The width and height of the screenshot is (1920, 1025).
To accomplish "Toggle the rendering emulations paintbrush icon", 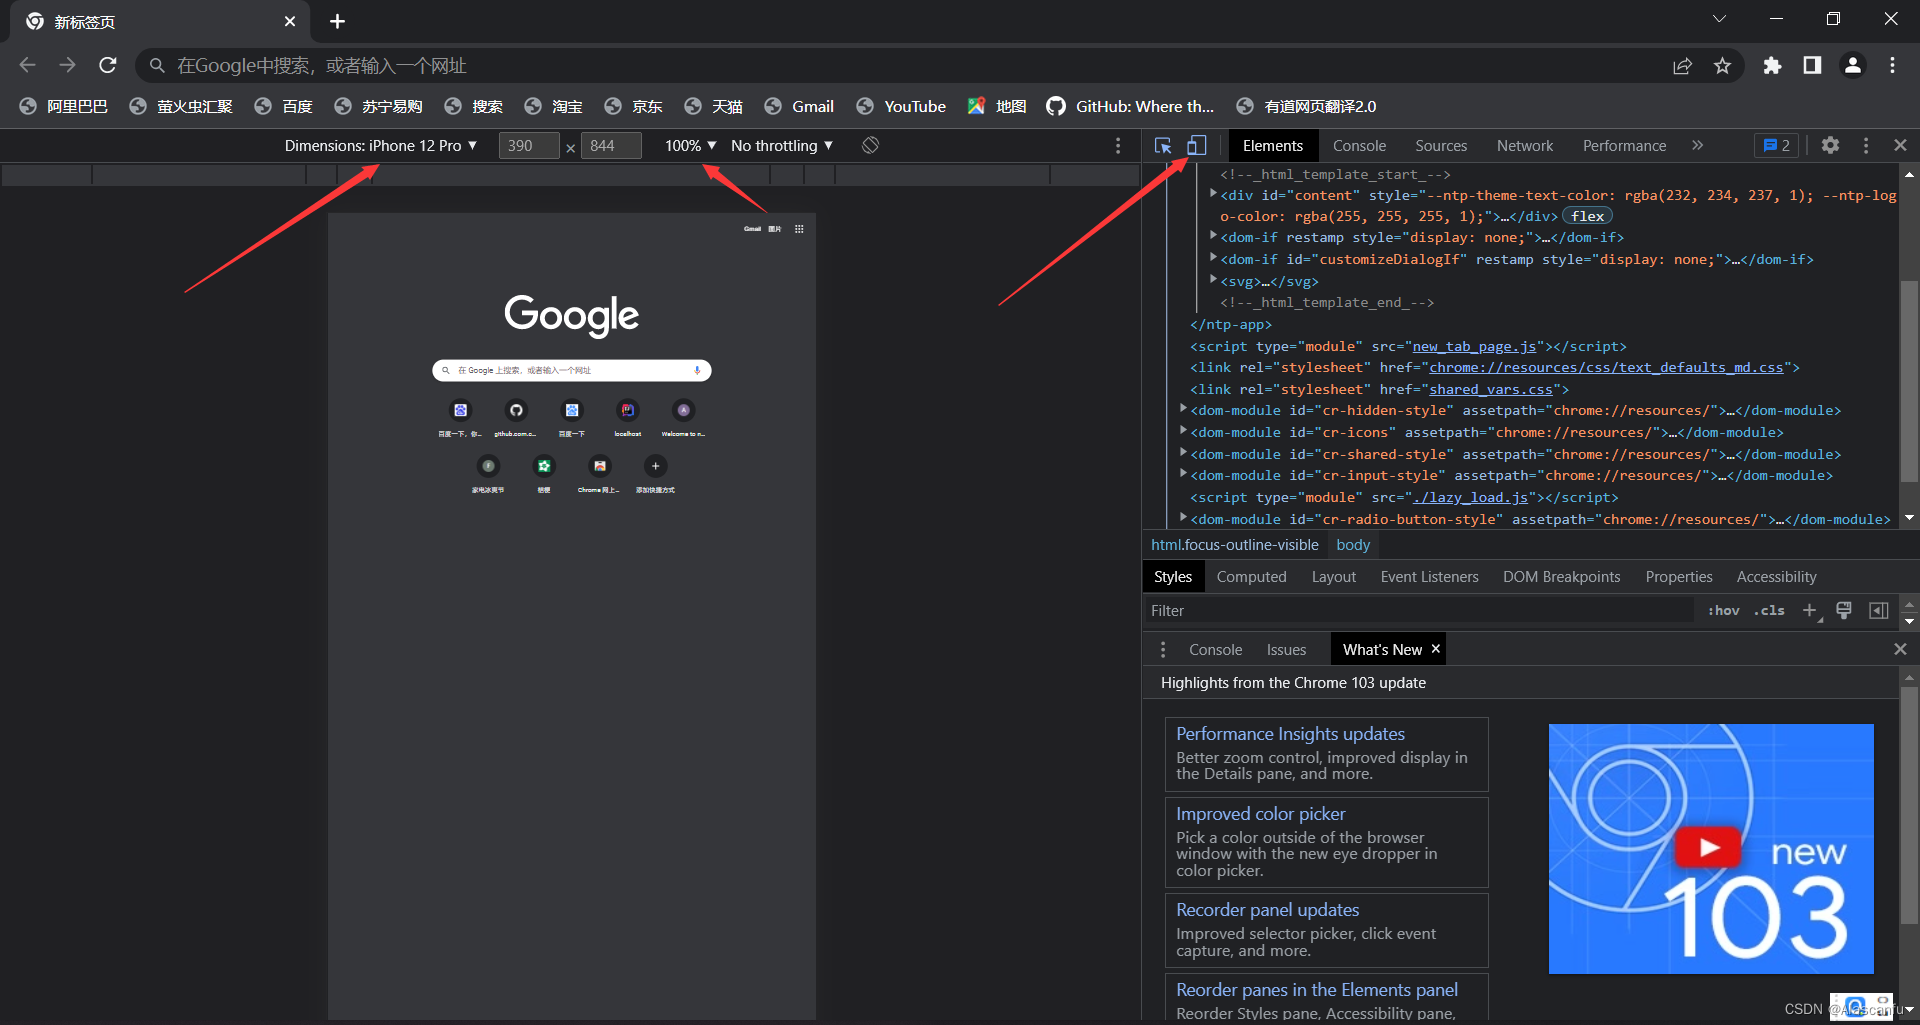I will pyautogui.click(x=1844, y=611).
